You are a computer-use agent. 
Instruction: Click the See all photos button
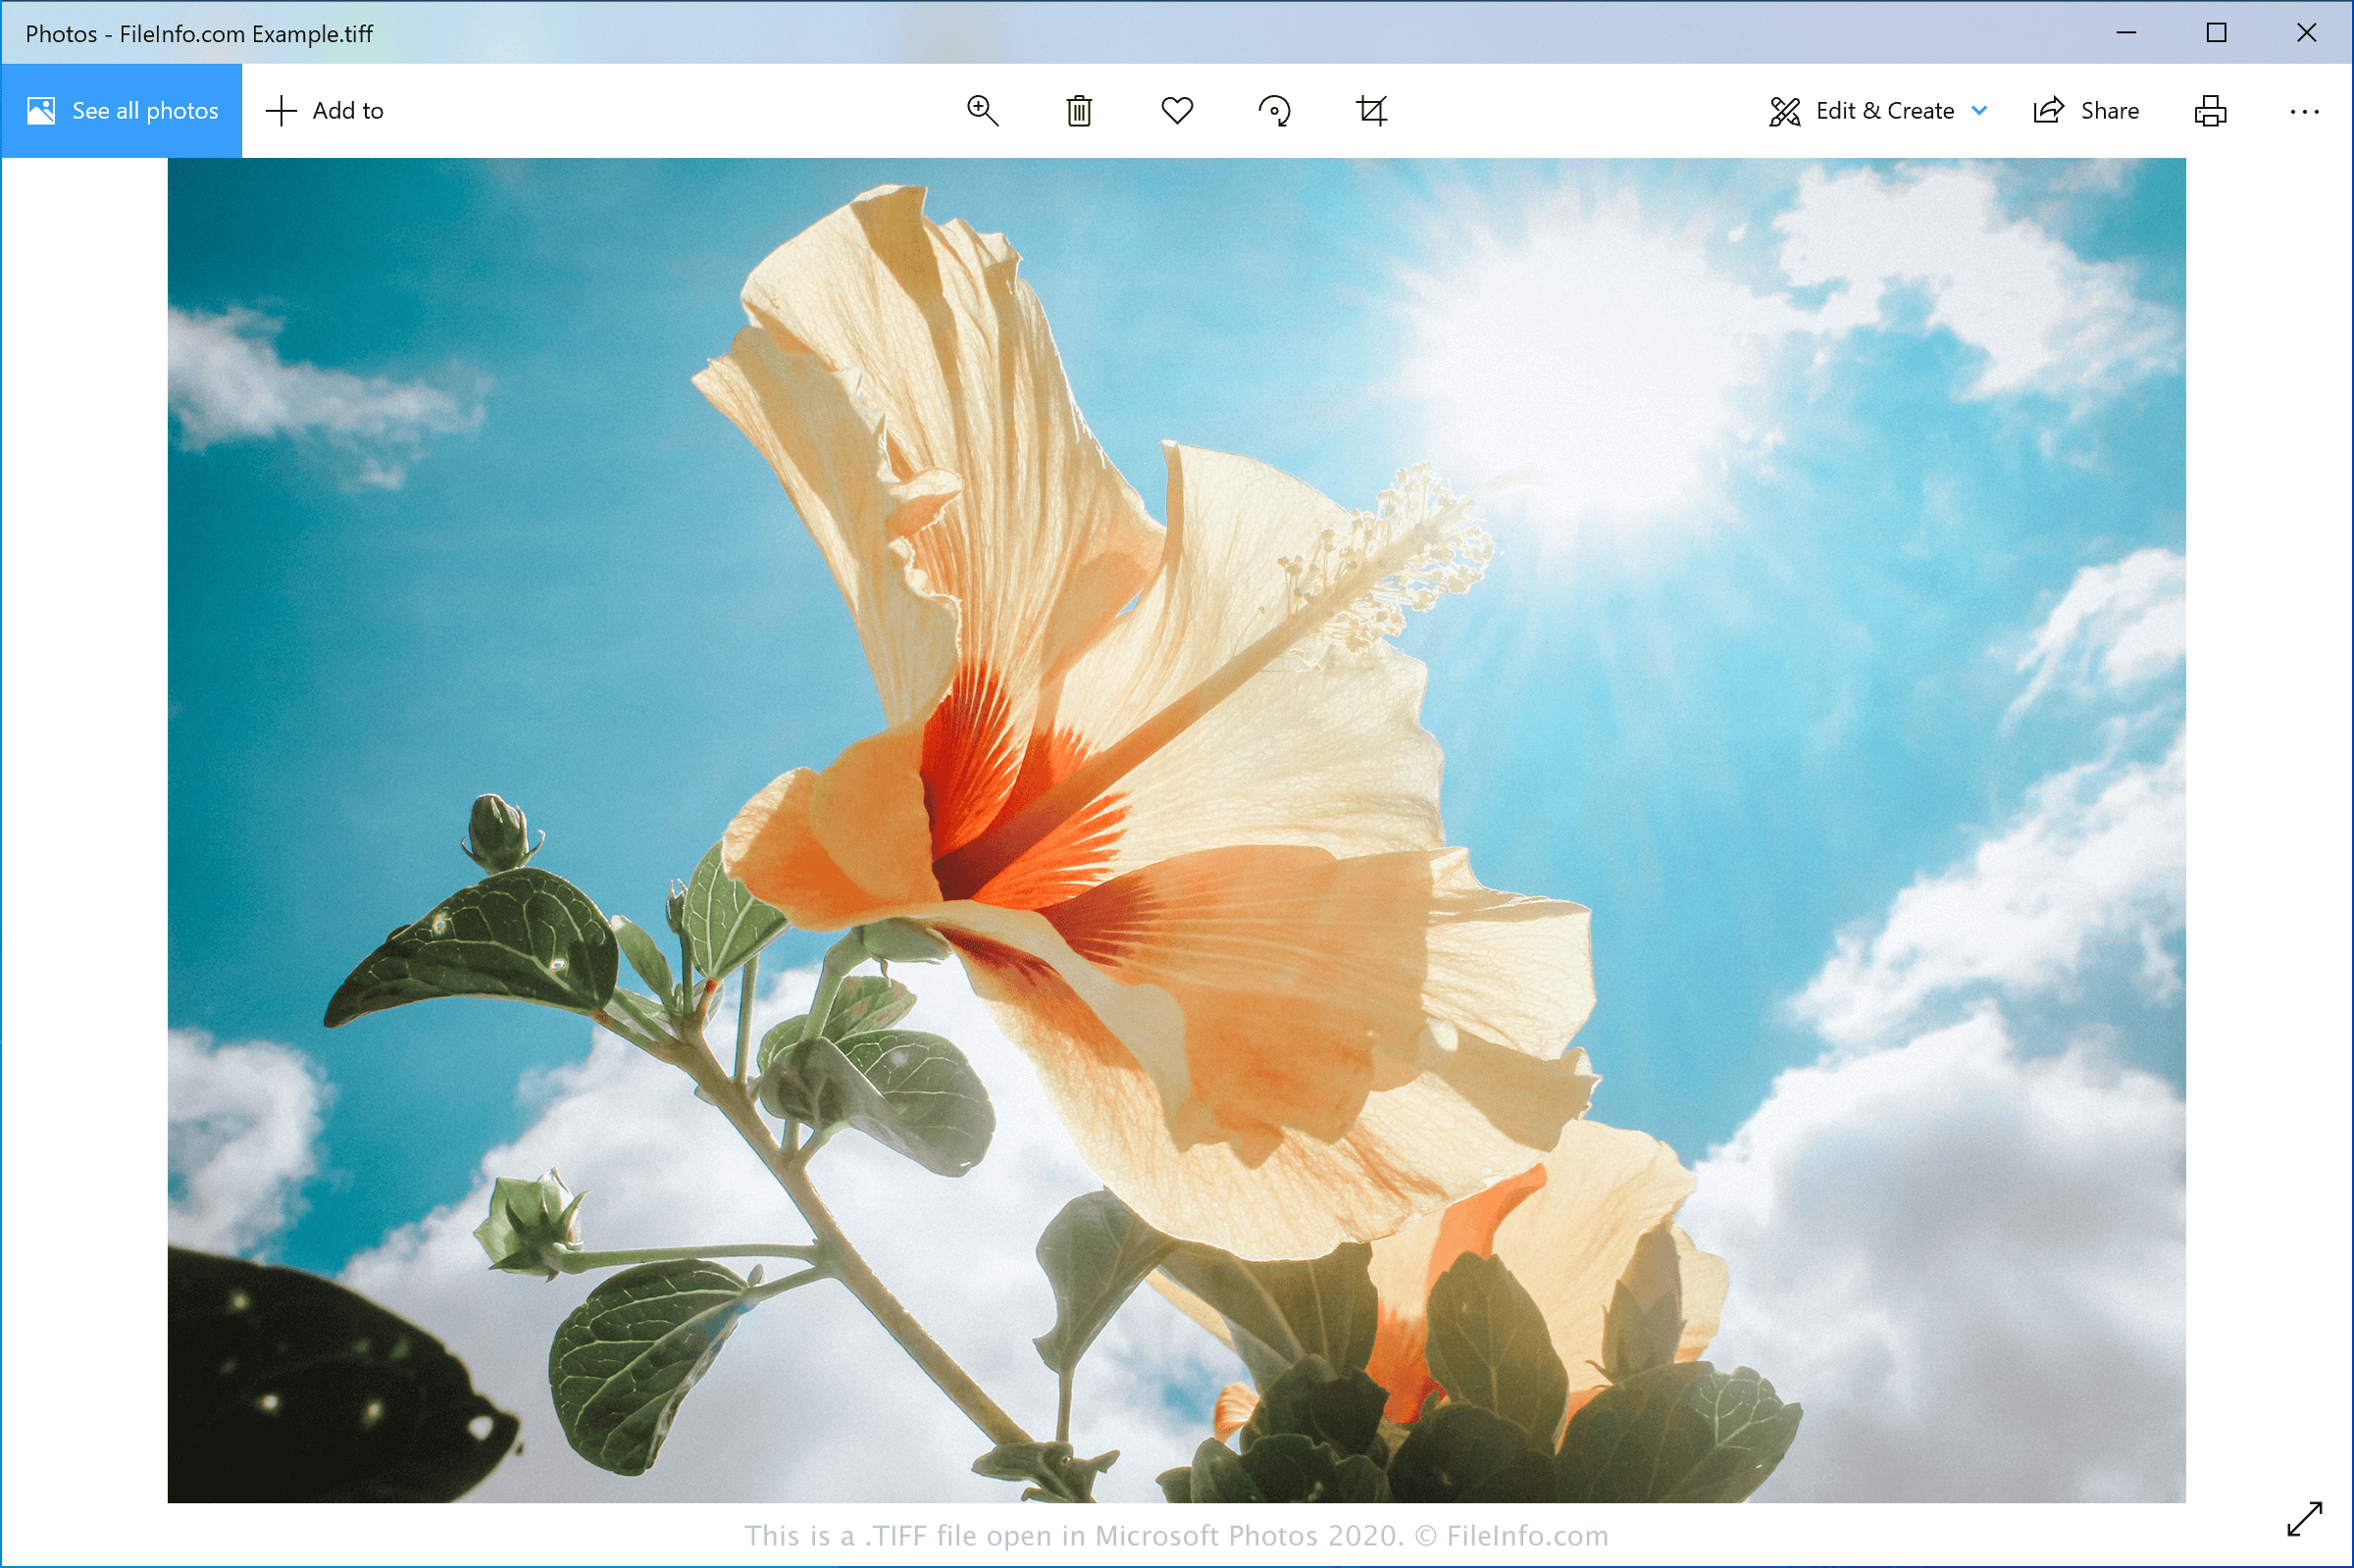pyautogui.click(x=119, y=109)
